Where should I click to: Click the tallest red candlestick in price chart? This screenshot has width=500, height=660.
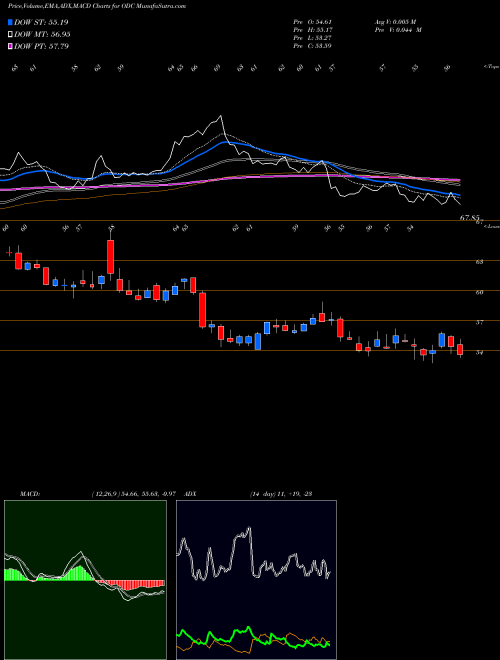pyautogui.click(x=202, y=310)
